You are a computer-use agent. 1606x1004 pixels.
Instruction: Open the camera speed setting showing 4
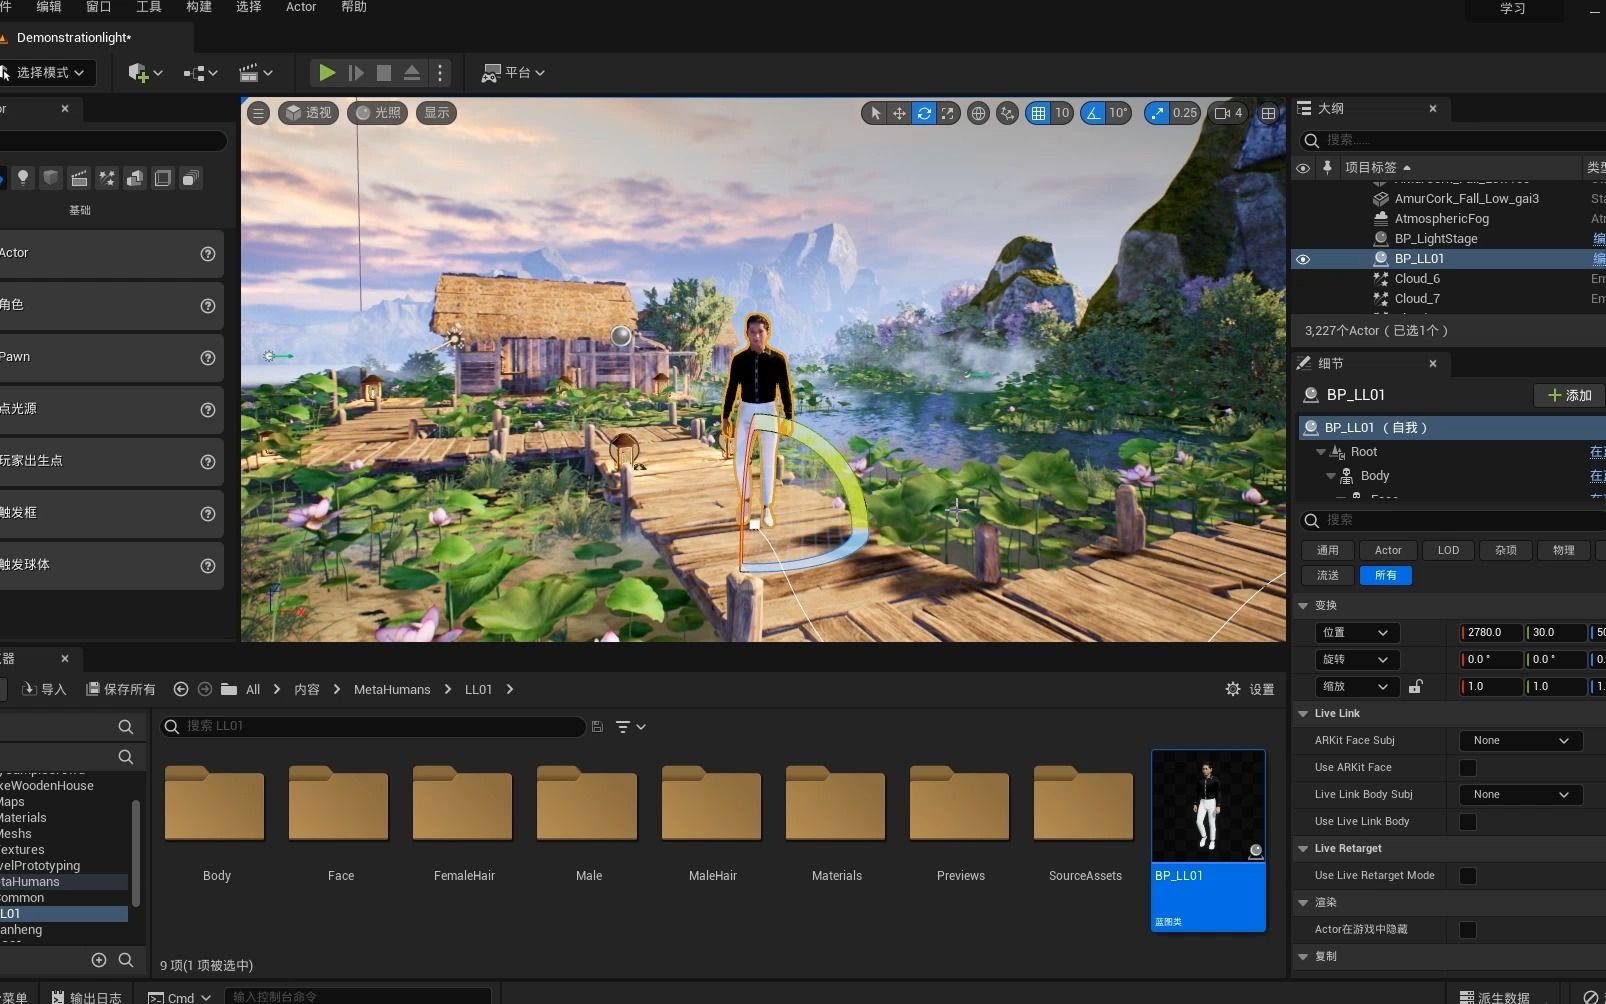(1228, 113)
